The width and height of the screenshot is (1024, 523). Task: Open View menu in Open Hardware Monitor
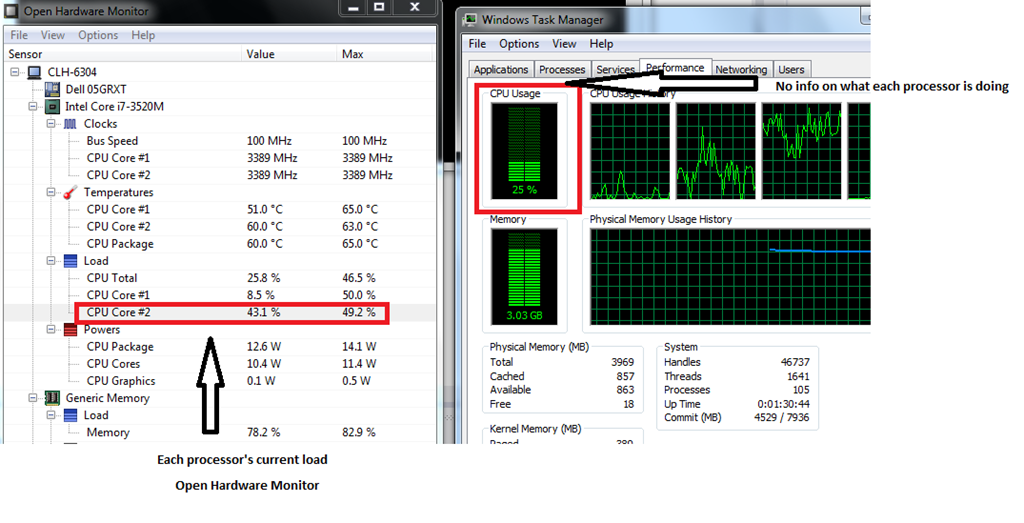(53, 35)
